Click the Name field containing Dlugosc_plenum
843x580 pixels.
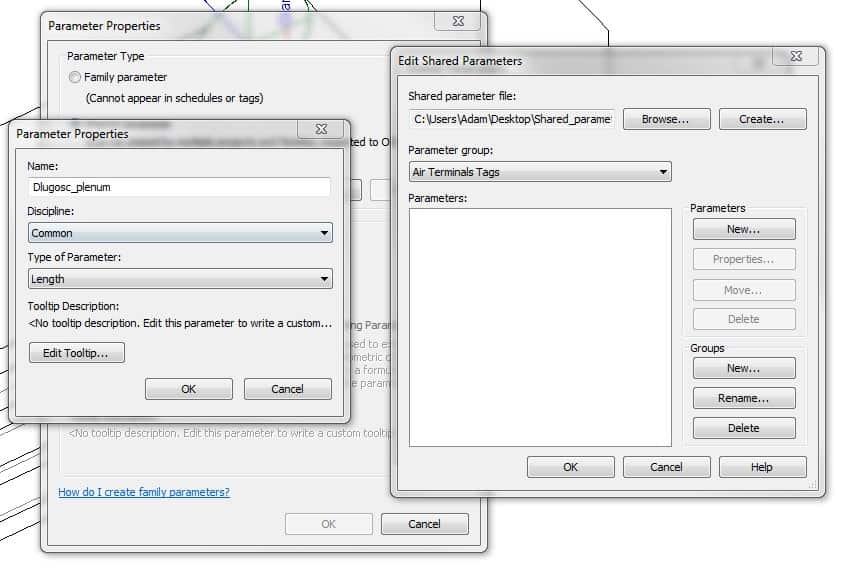180,187
